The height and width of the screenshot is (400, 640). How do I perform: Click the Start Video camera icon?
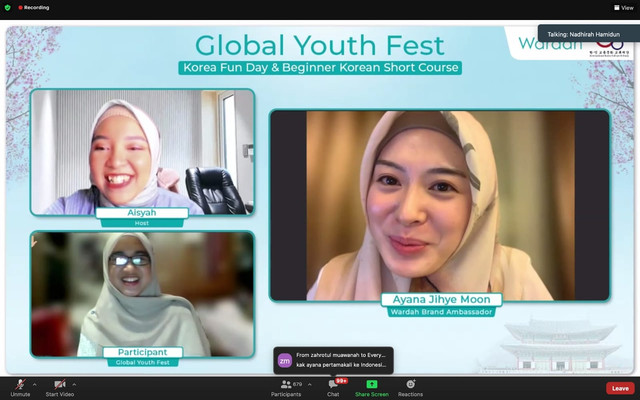point(60,384)
